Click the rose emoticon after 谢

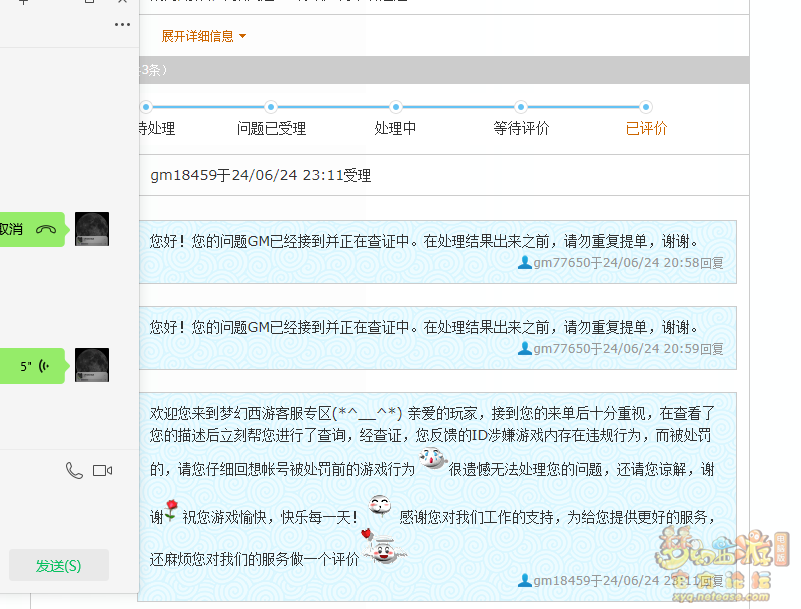coord(171,510)
